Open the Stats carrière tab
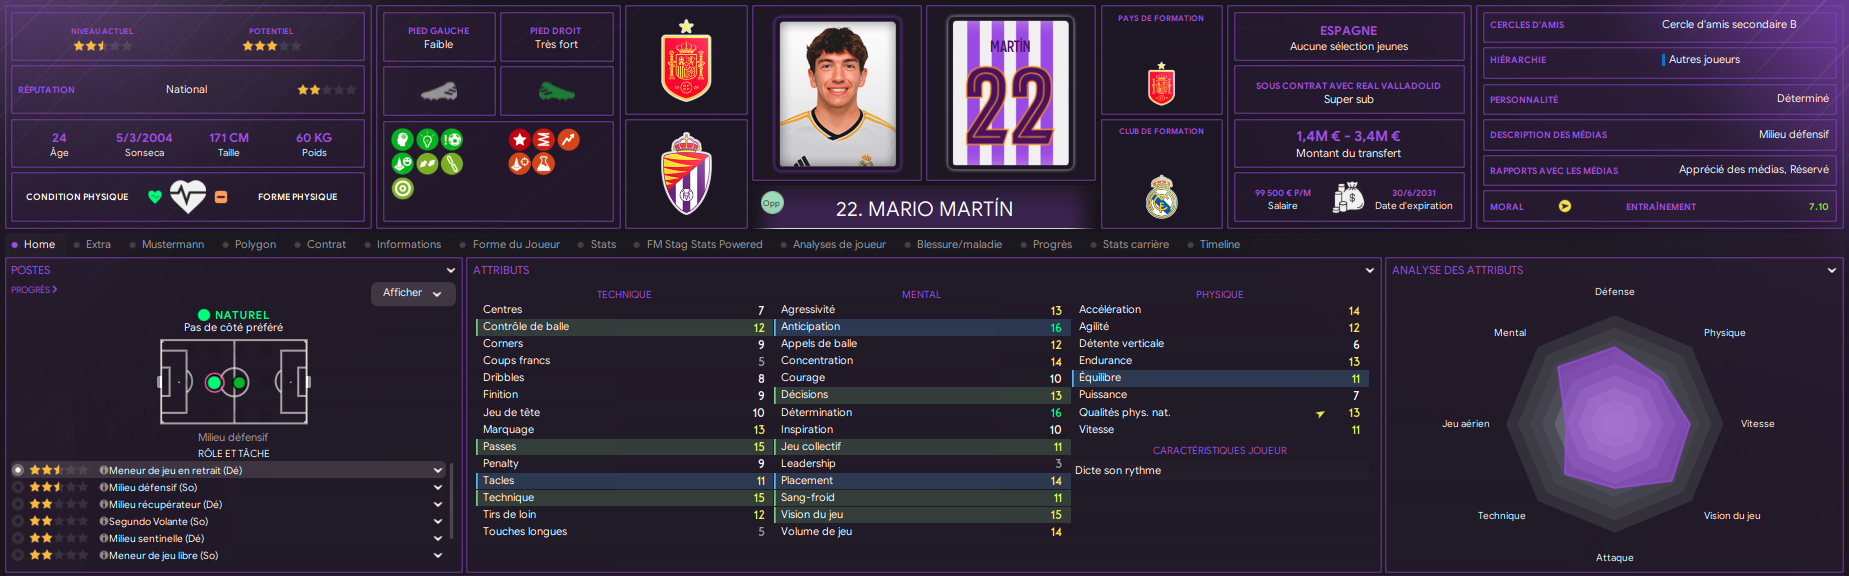This screenshot has width=1849, height=576. pos(1135,244)
